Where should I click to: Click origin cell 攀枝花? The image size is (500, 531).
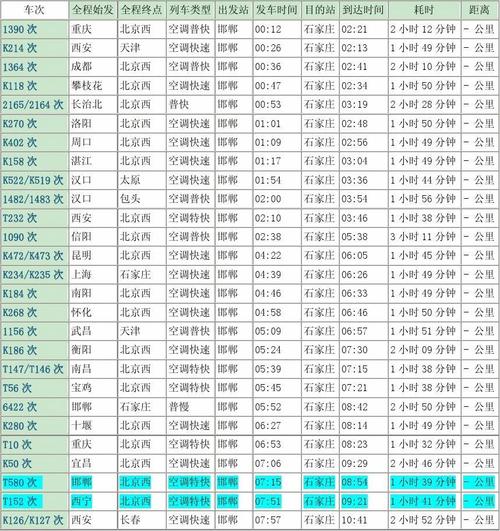pyautogui.click(x=87, y=86)
